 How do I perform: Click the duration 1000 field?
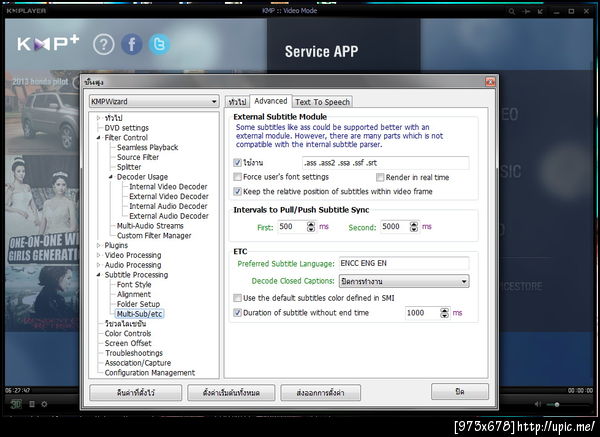point(422,313)
